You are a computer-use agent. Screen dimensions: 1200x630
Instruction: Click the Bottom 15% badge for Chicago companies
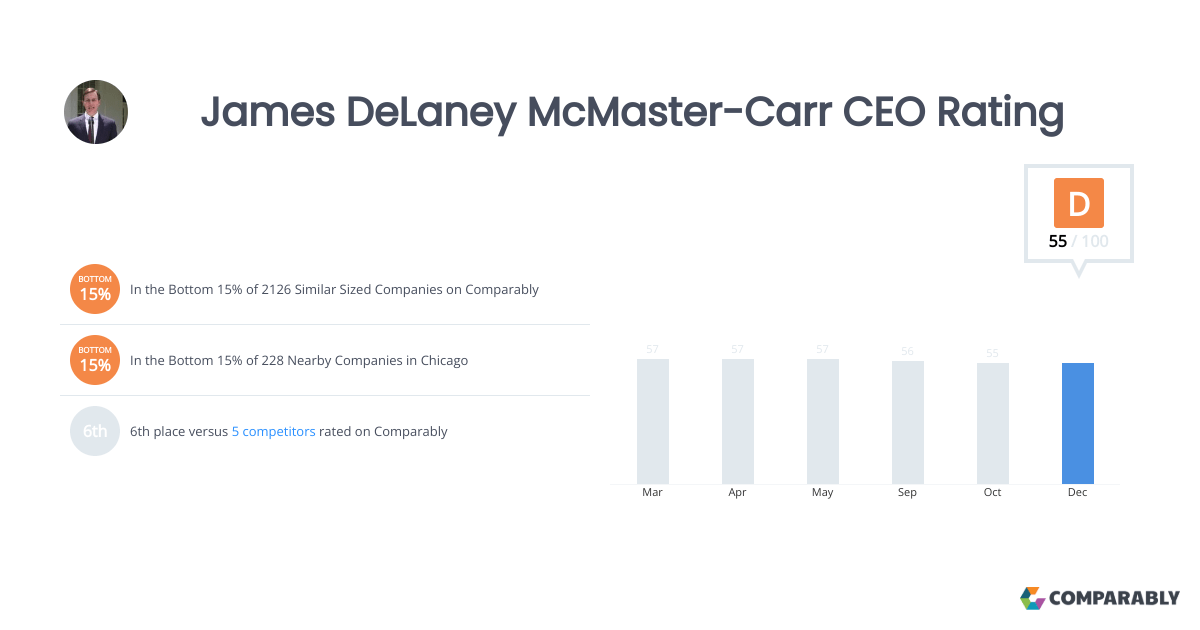(95, 360)
